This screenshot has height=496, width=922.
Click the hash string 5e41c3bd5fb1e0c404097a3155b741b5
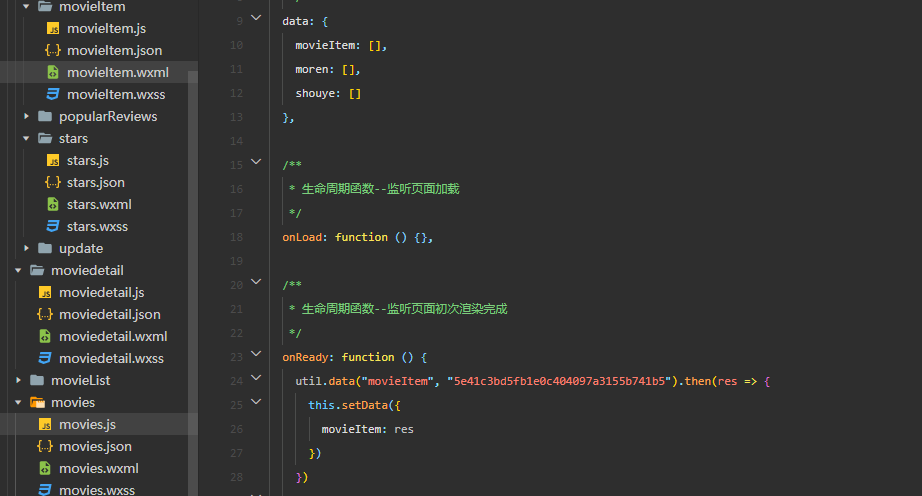point(559,381)
